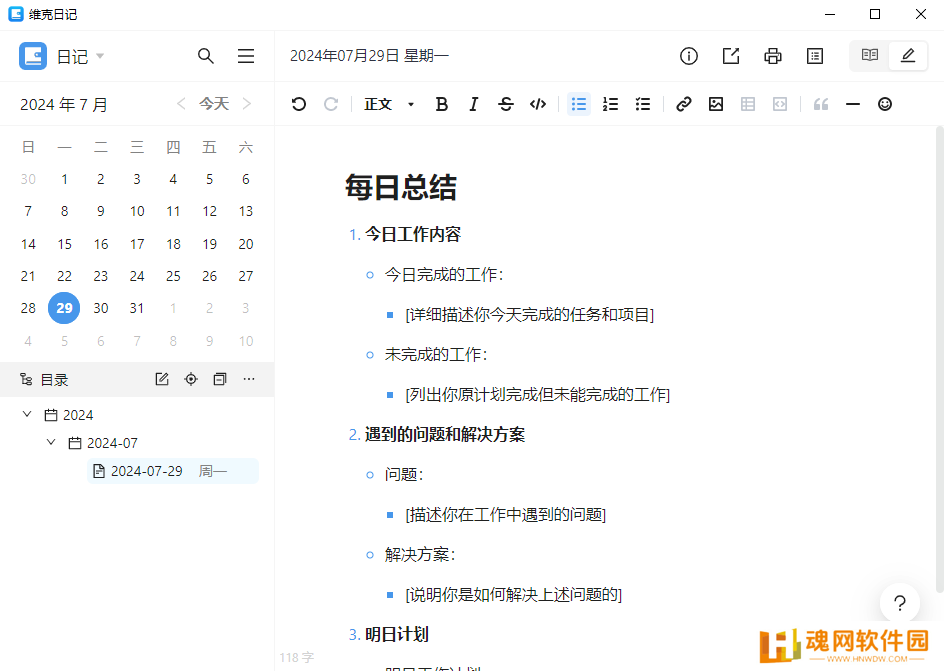This screenshot has height=671, width=944.
Task: Click the 目录 tree icon
Action: tap(26, 379)
